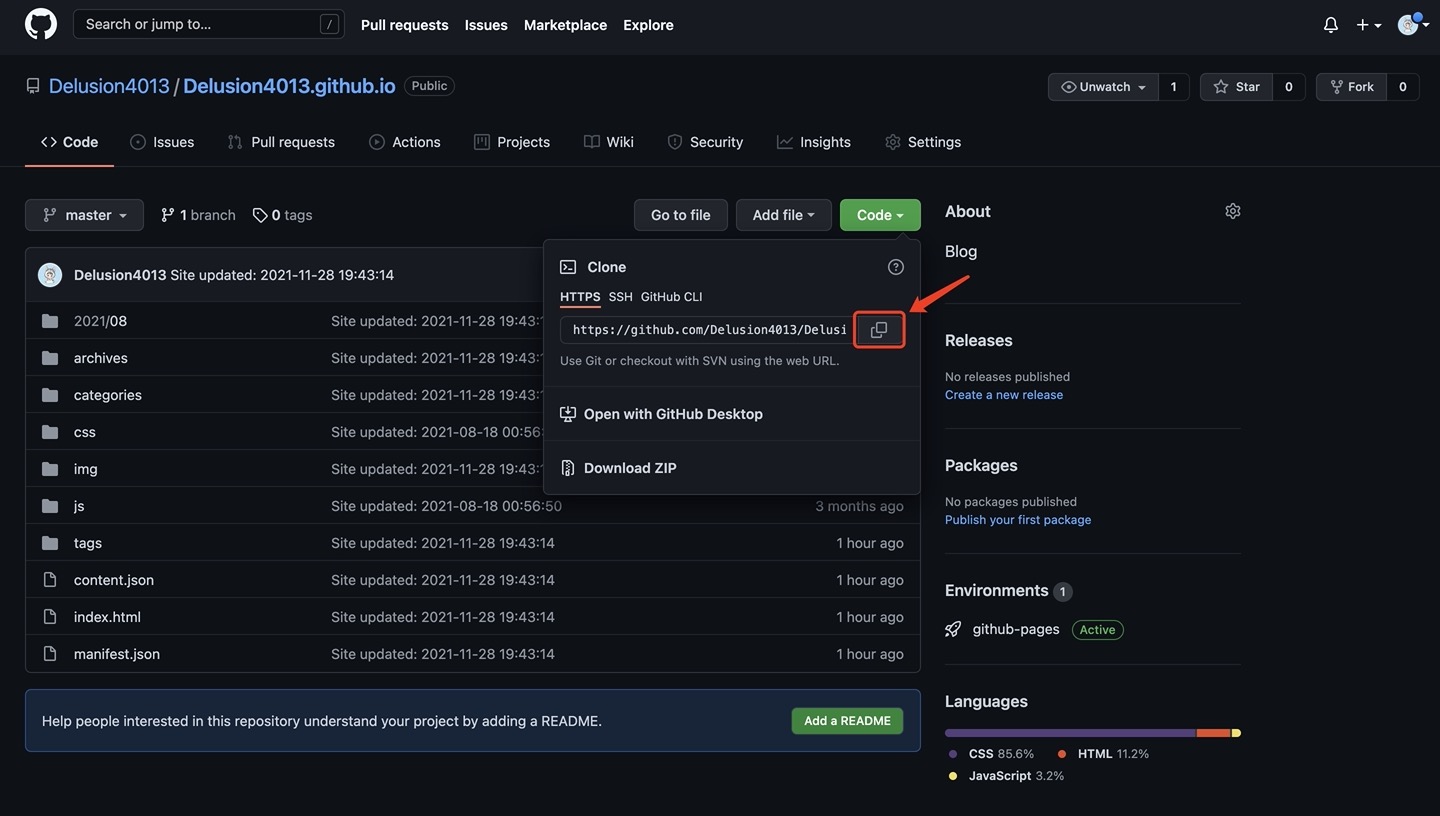1440x816 pixels.
Task: Click the manifest.json file icon
Action: 50,654
